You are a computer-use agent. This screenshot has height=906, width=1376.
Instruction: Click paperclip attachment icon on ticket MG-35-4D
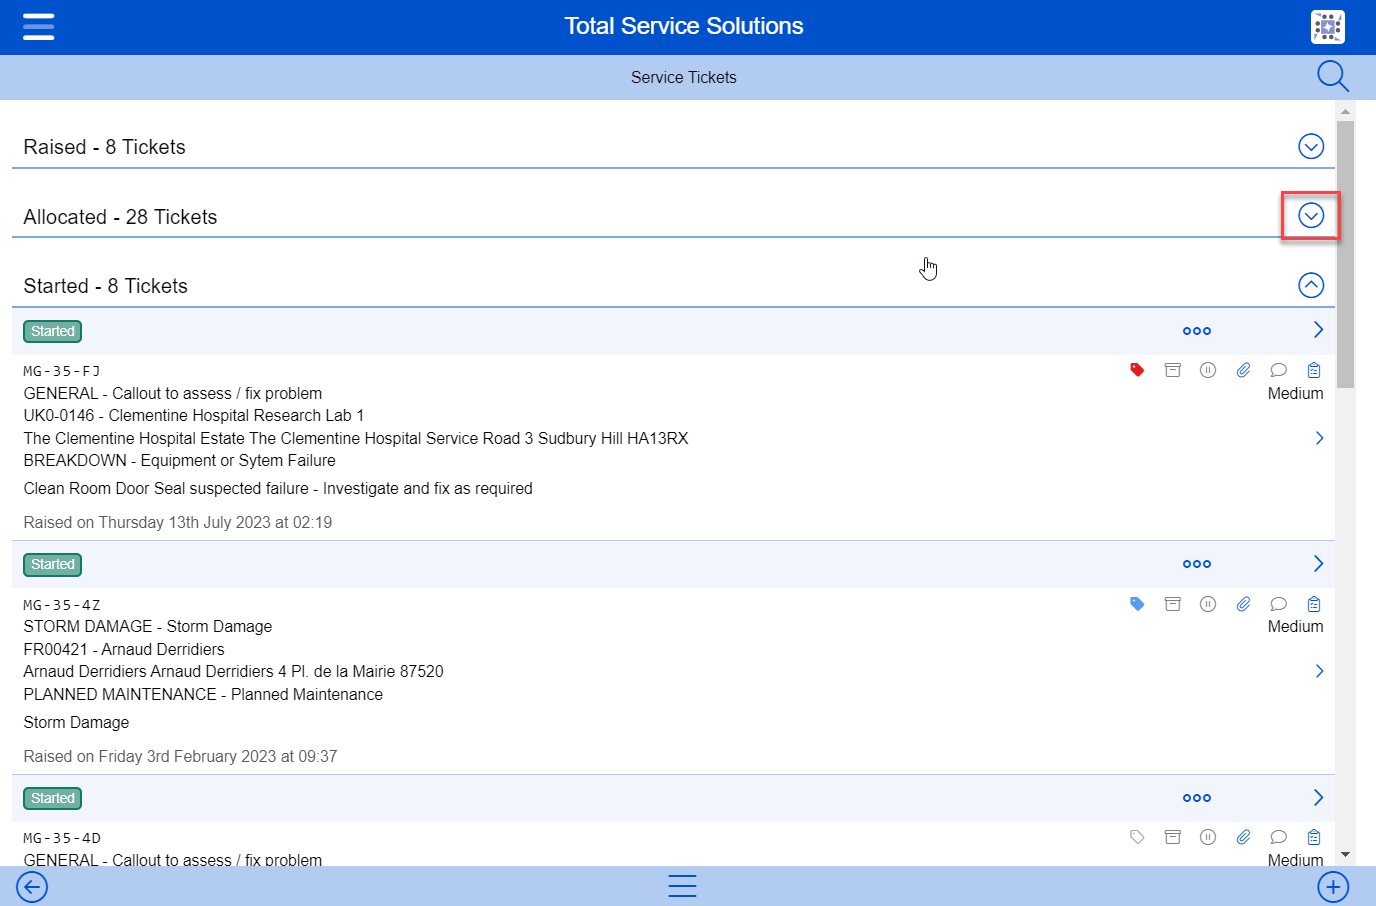point(1243,837)
